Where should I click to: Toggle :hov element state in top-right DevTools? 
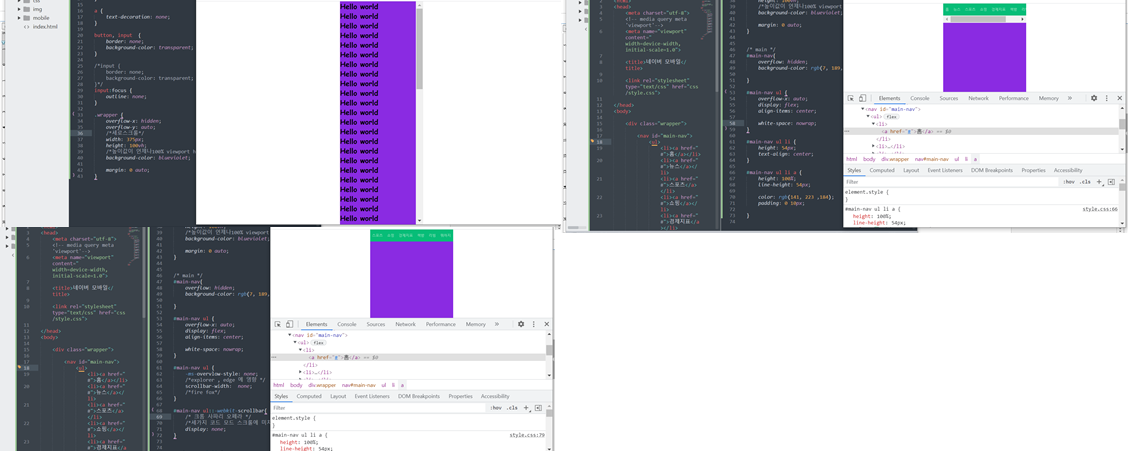click(x=1069, y=182)
